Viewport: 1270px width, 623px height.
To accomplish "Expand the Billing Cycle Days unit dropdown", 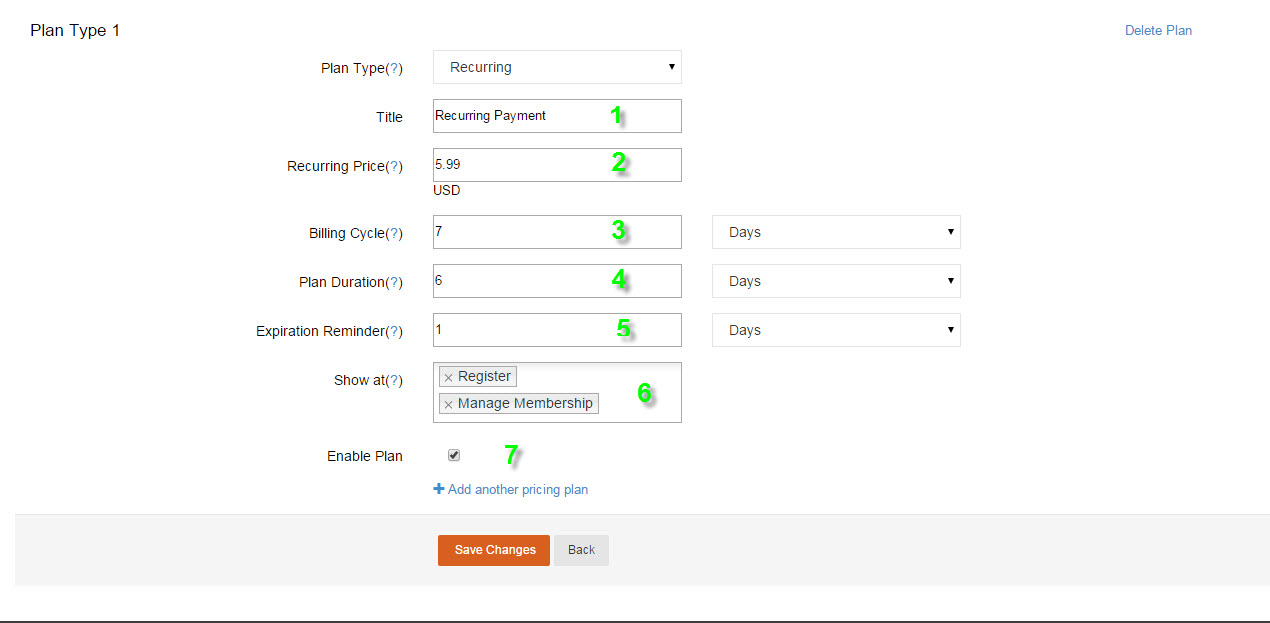I will click(835, 232).
